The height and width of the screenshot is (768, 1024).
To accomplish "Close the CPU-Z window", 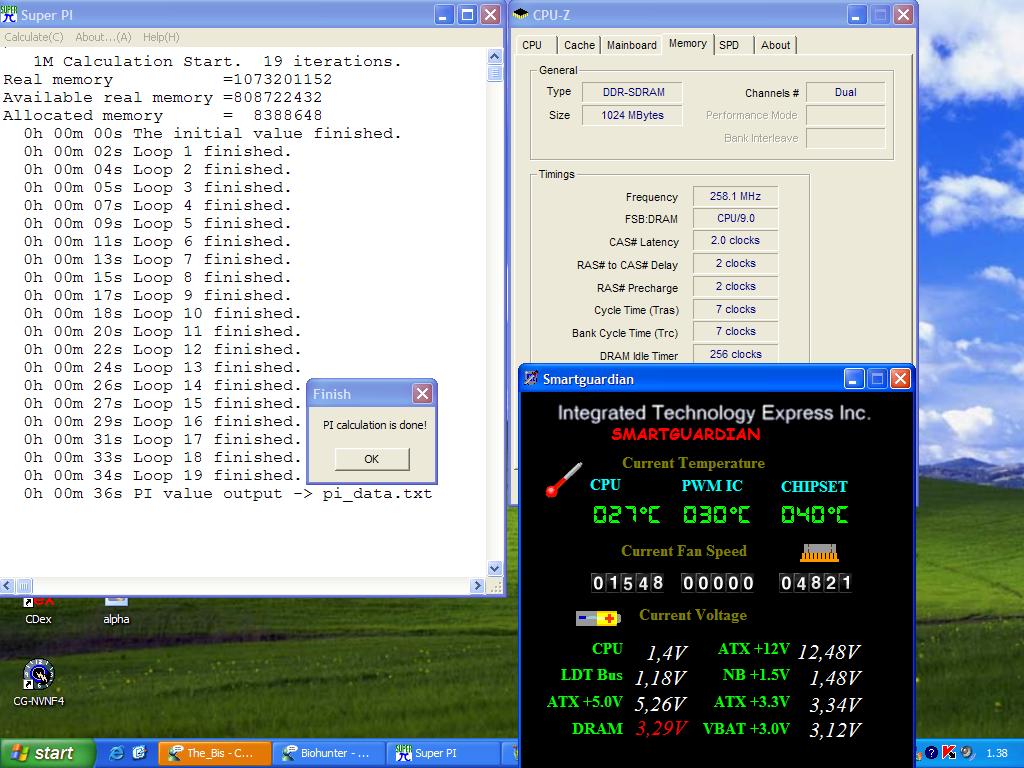I will [x=903, y=14].
